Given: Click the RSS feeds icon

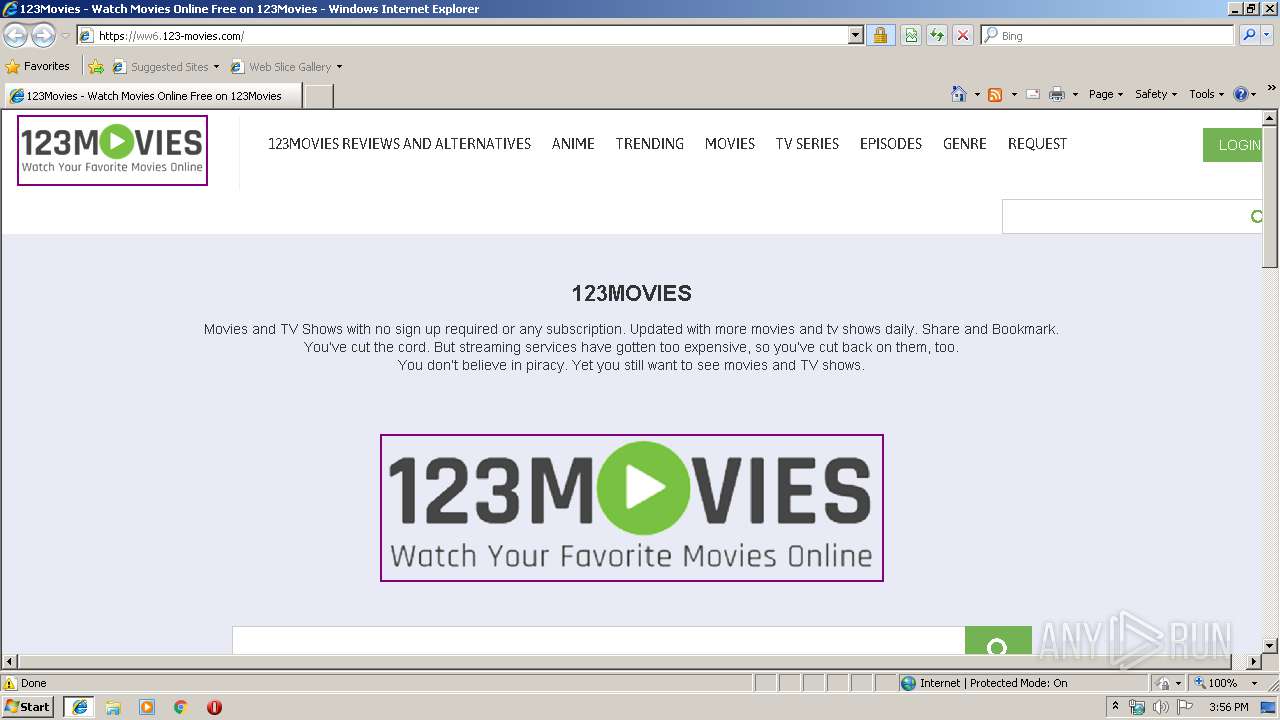Looking at the screenshot, I should pos(995,94).
